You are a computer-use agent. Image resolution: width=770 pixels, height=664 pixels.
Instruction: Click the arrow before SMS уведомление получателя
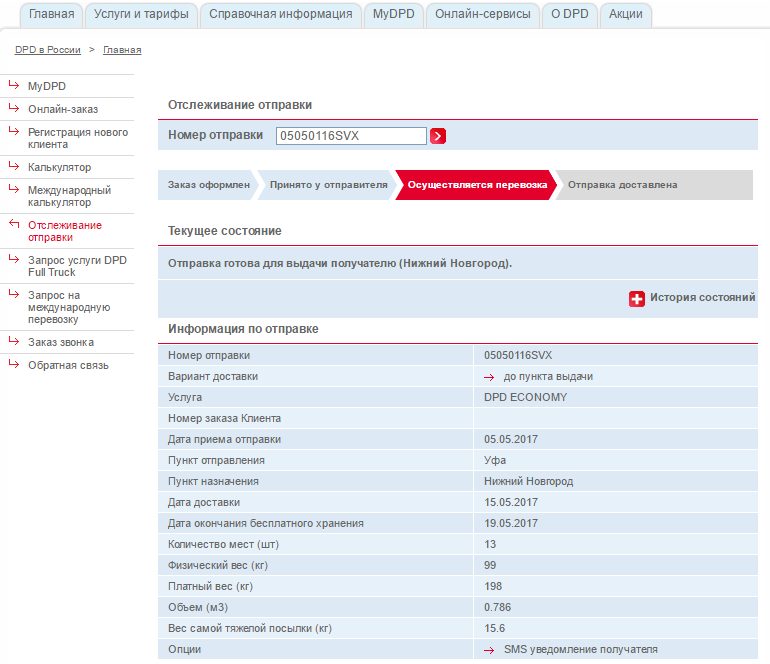coord(489,650)
